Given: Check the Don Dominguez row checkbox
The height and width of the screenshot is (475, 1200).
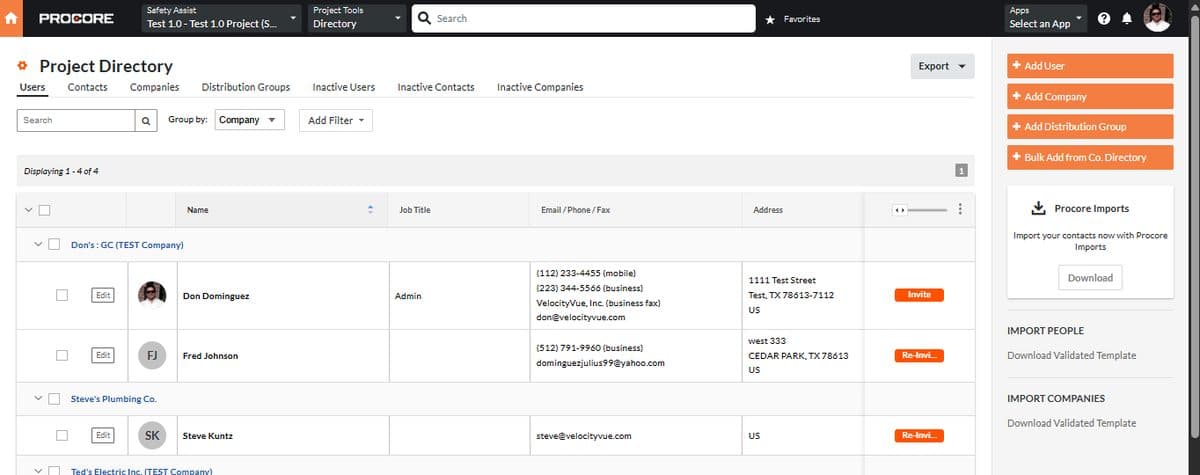Looking at the screenshot, I should (62, 295).
